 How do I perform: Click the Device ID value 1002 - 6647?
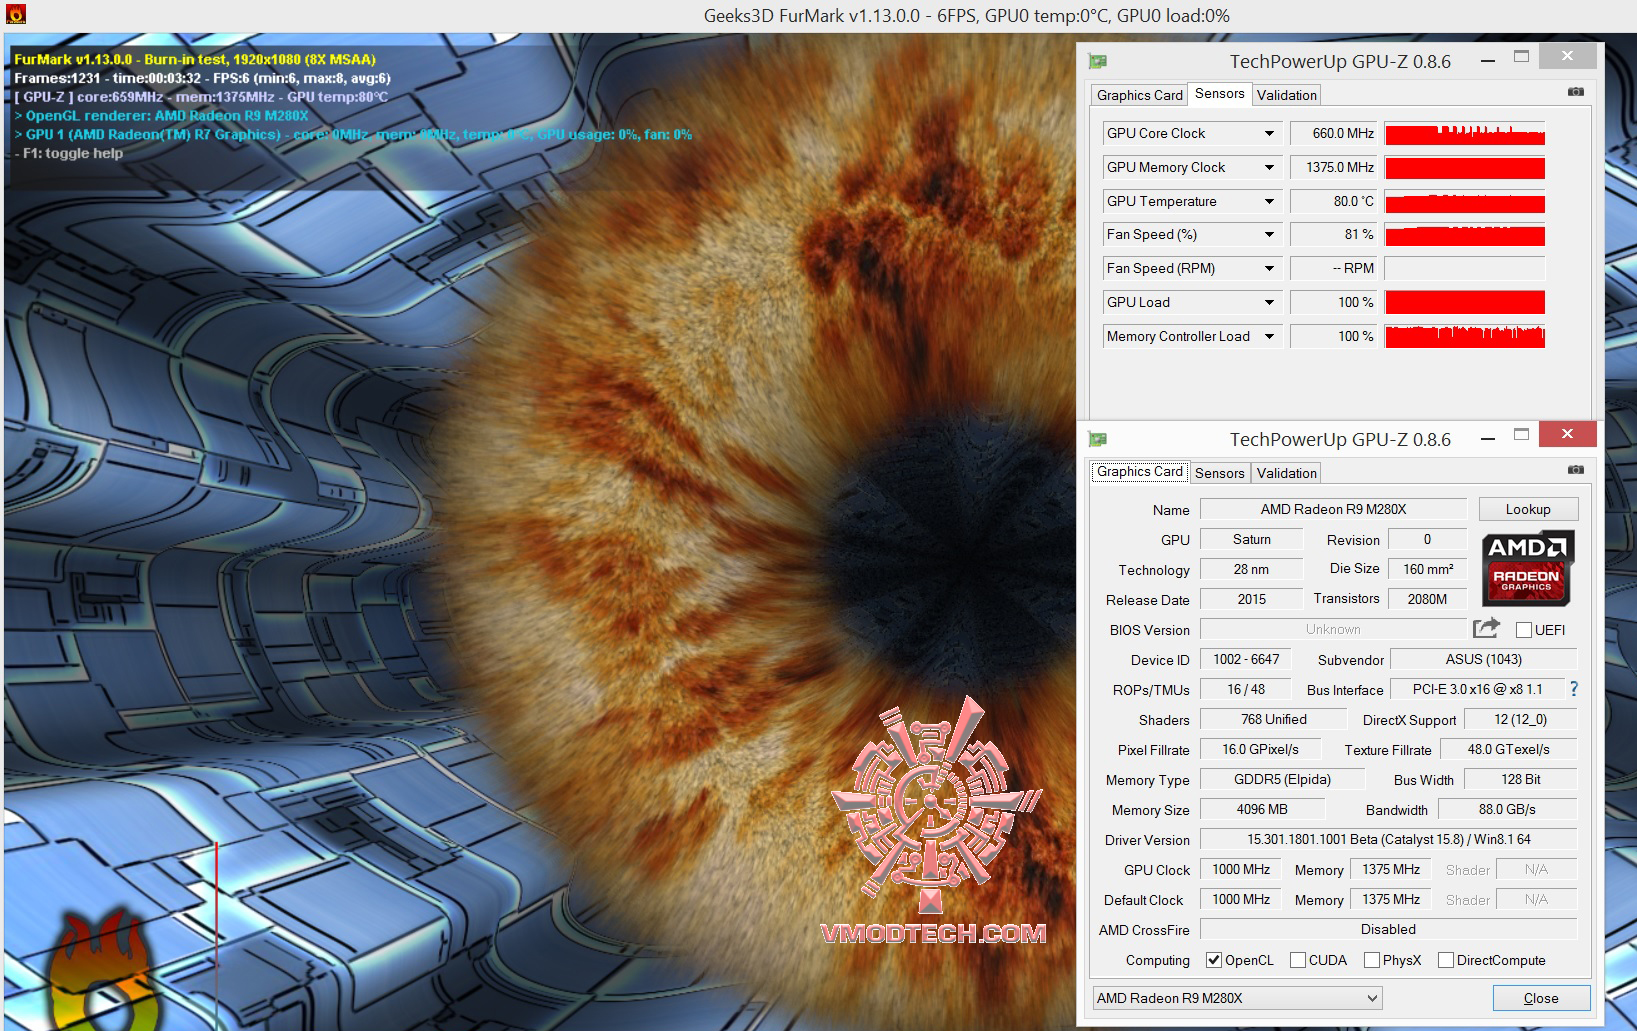1246,659
